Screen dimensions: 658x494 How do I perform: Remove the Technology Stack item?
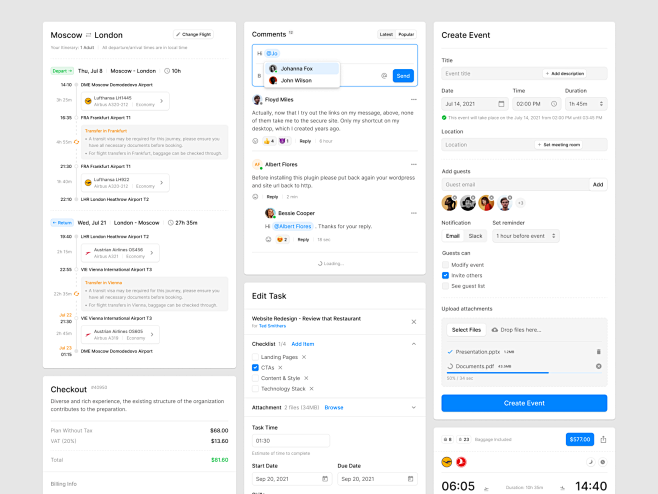click(311, 389)
